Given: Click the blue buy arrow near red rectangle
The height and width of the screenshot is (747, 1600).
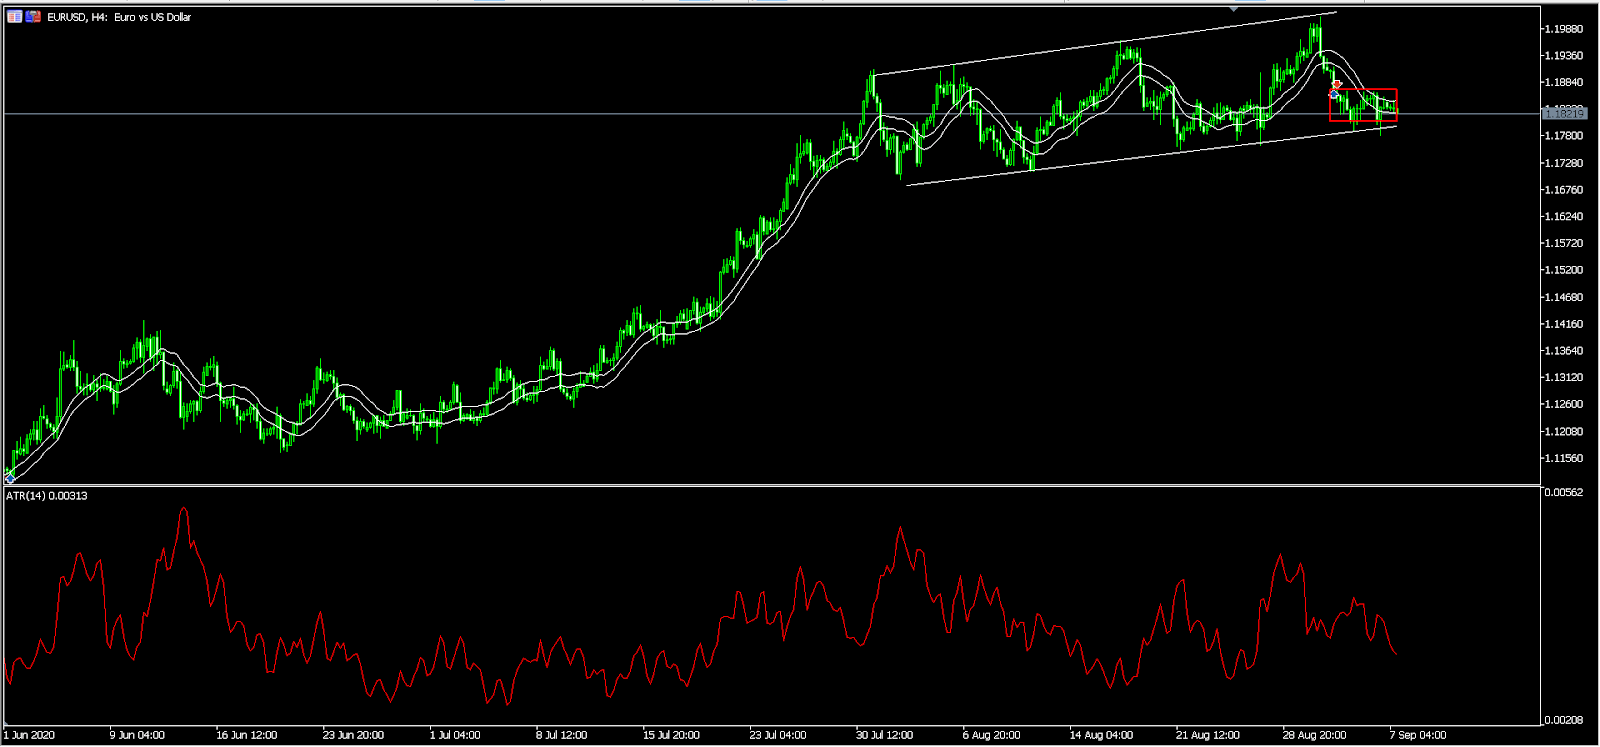Looking at the screenshot, I should tap(1334, 94).
